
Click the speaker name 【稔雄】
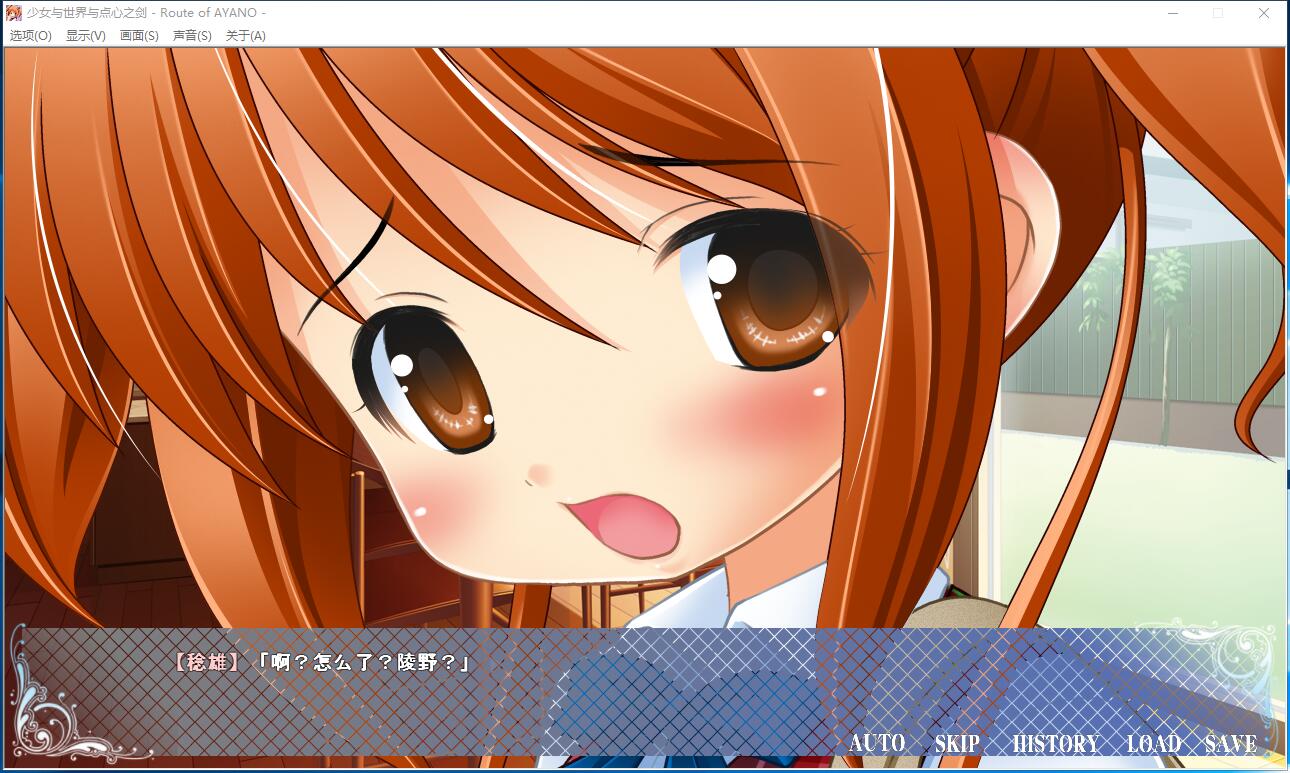207,662
